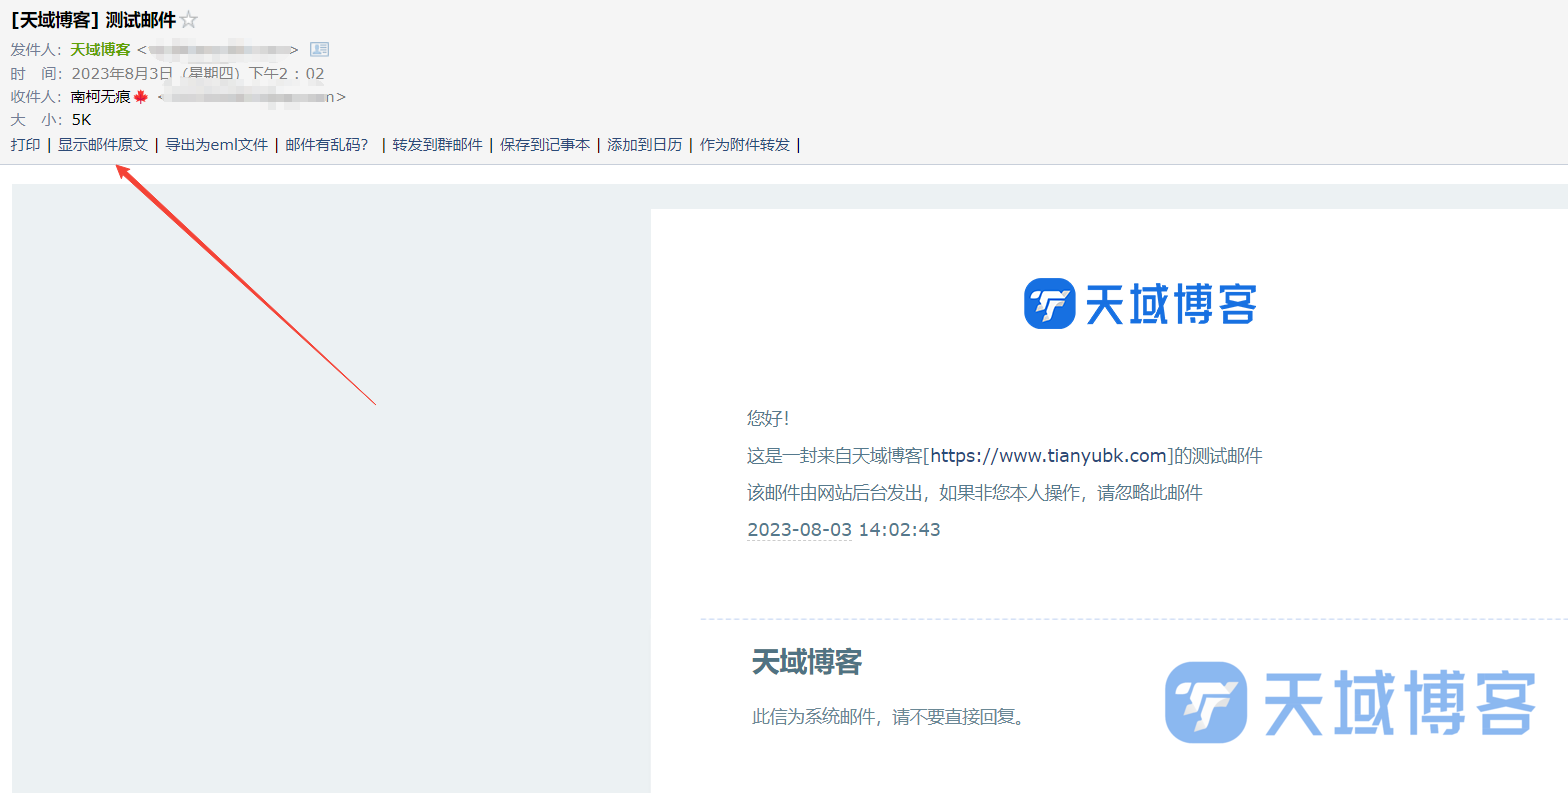1568x793 pixels.
Task: Open the sender contact card icon
Action: pyautogui.click(x=319, y=49)
